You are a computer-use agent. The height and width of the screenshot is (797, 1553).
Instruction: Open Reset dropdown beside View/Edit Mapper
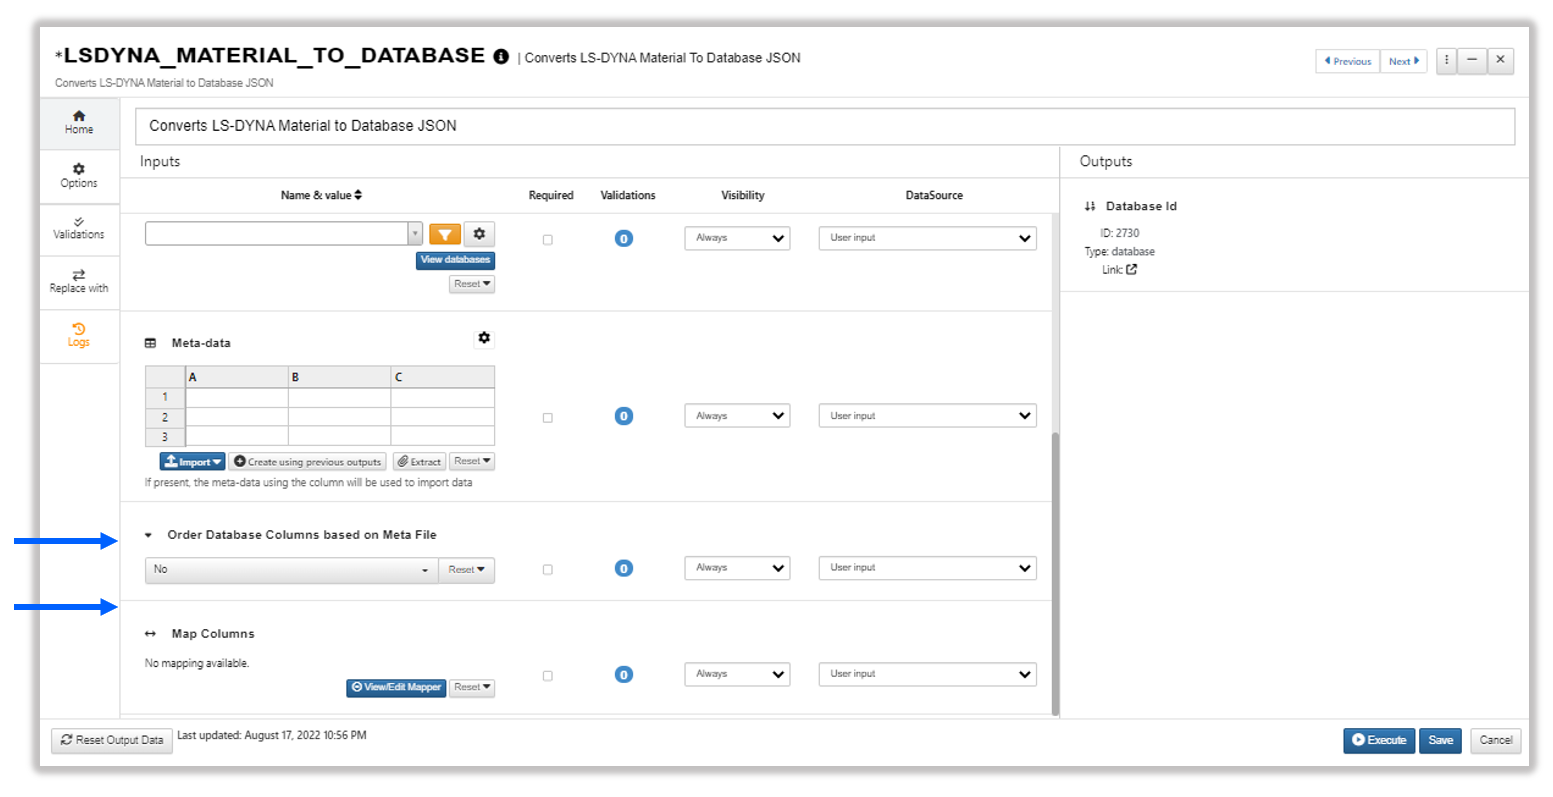tap(472, 688)
